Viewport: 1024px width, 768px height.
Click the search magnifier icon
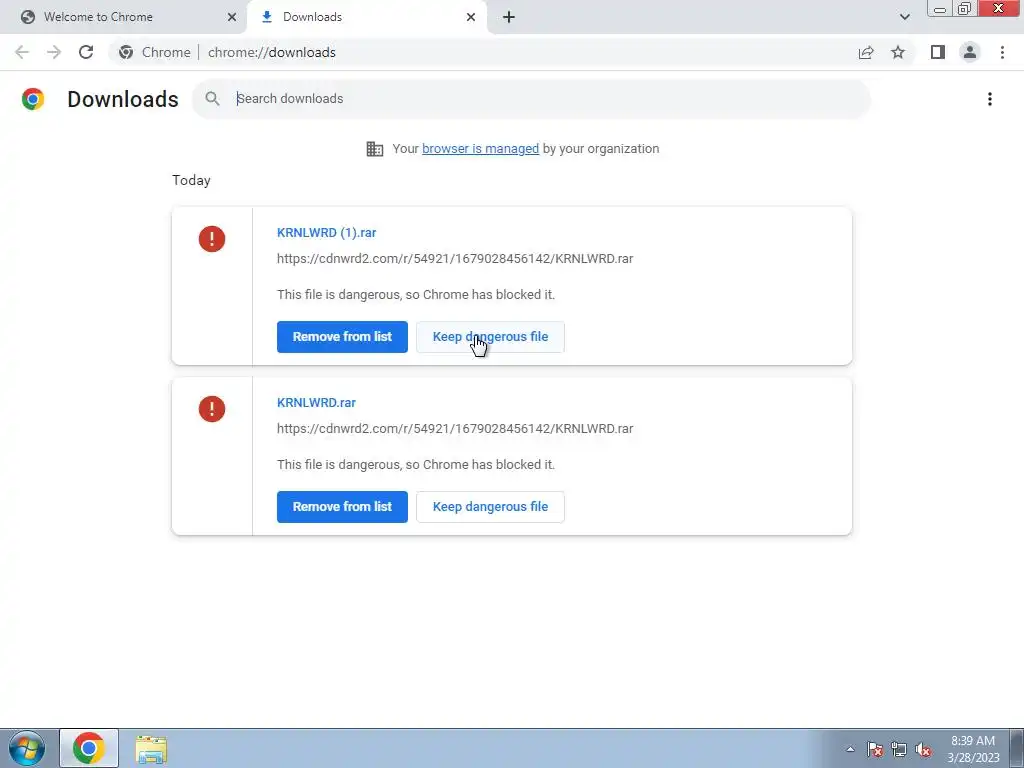coord(212,99)
